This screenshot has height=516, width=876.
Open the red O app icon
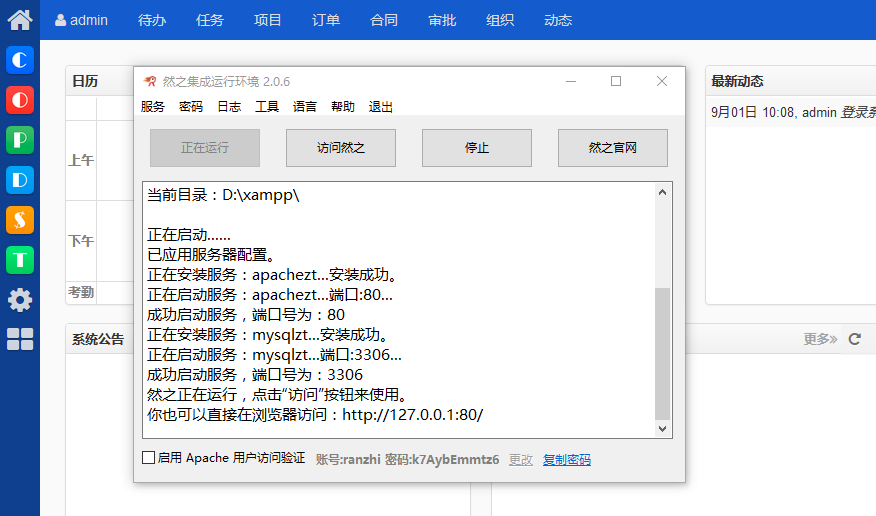[x=20, y=100]
